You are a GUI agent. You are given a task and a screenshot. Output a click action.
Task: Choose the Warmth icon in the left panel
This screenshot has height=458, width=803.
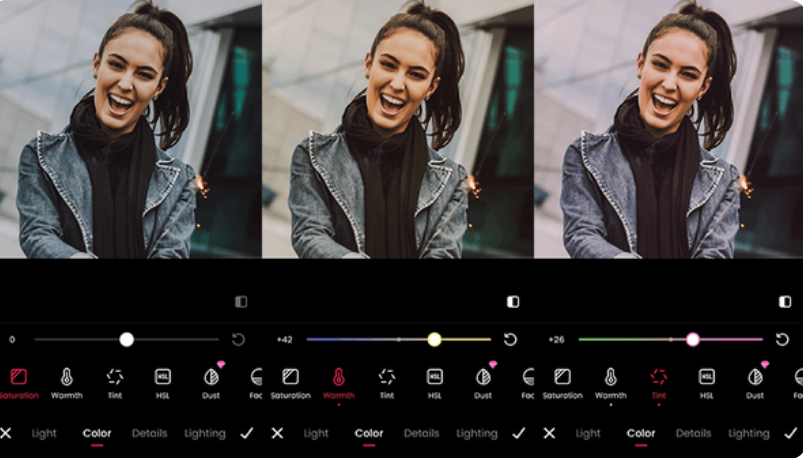coord(67,377)
